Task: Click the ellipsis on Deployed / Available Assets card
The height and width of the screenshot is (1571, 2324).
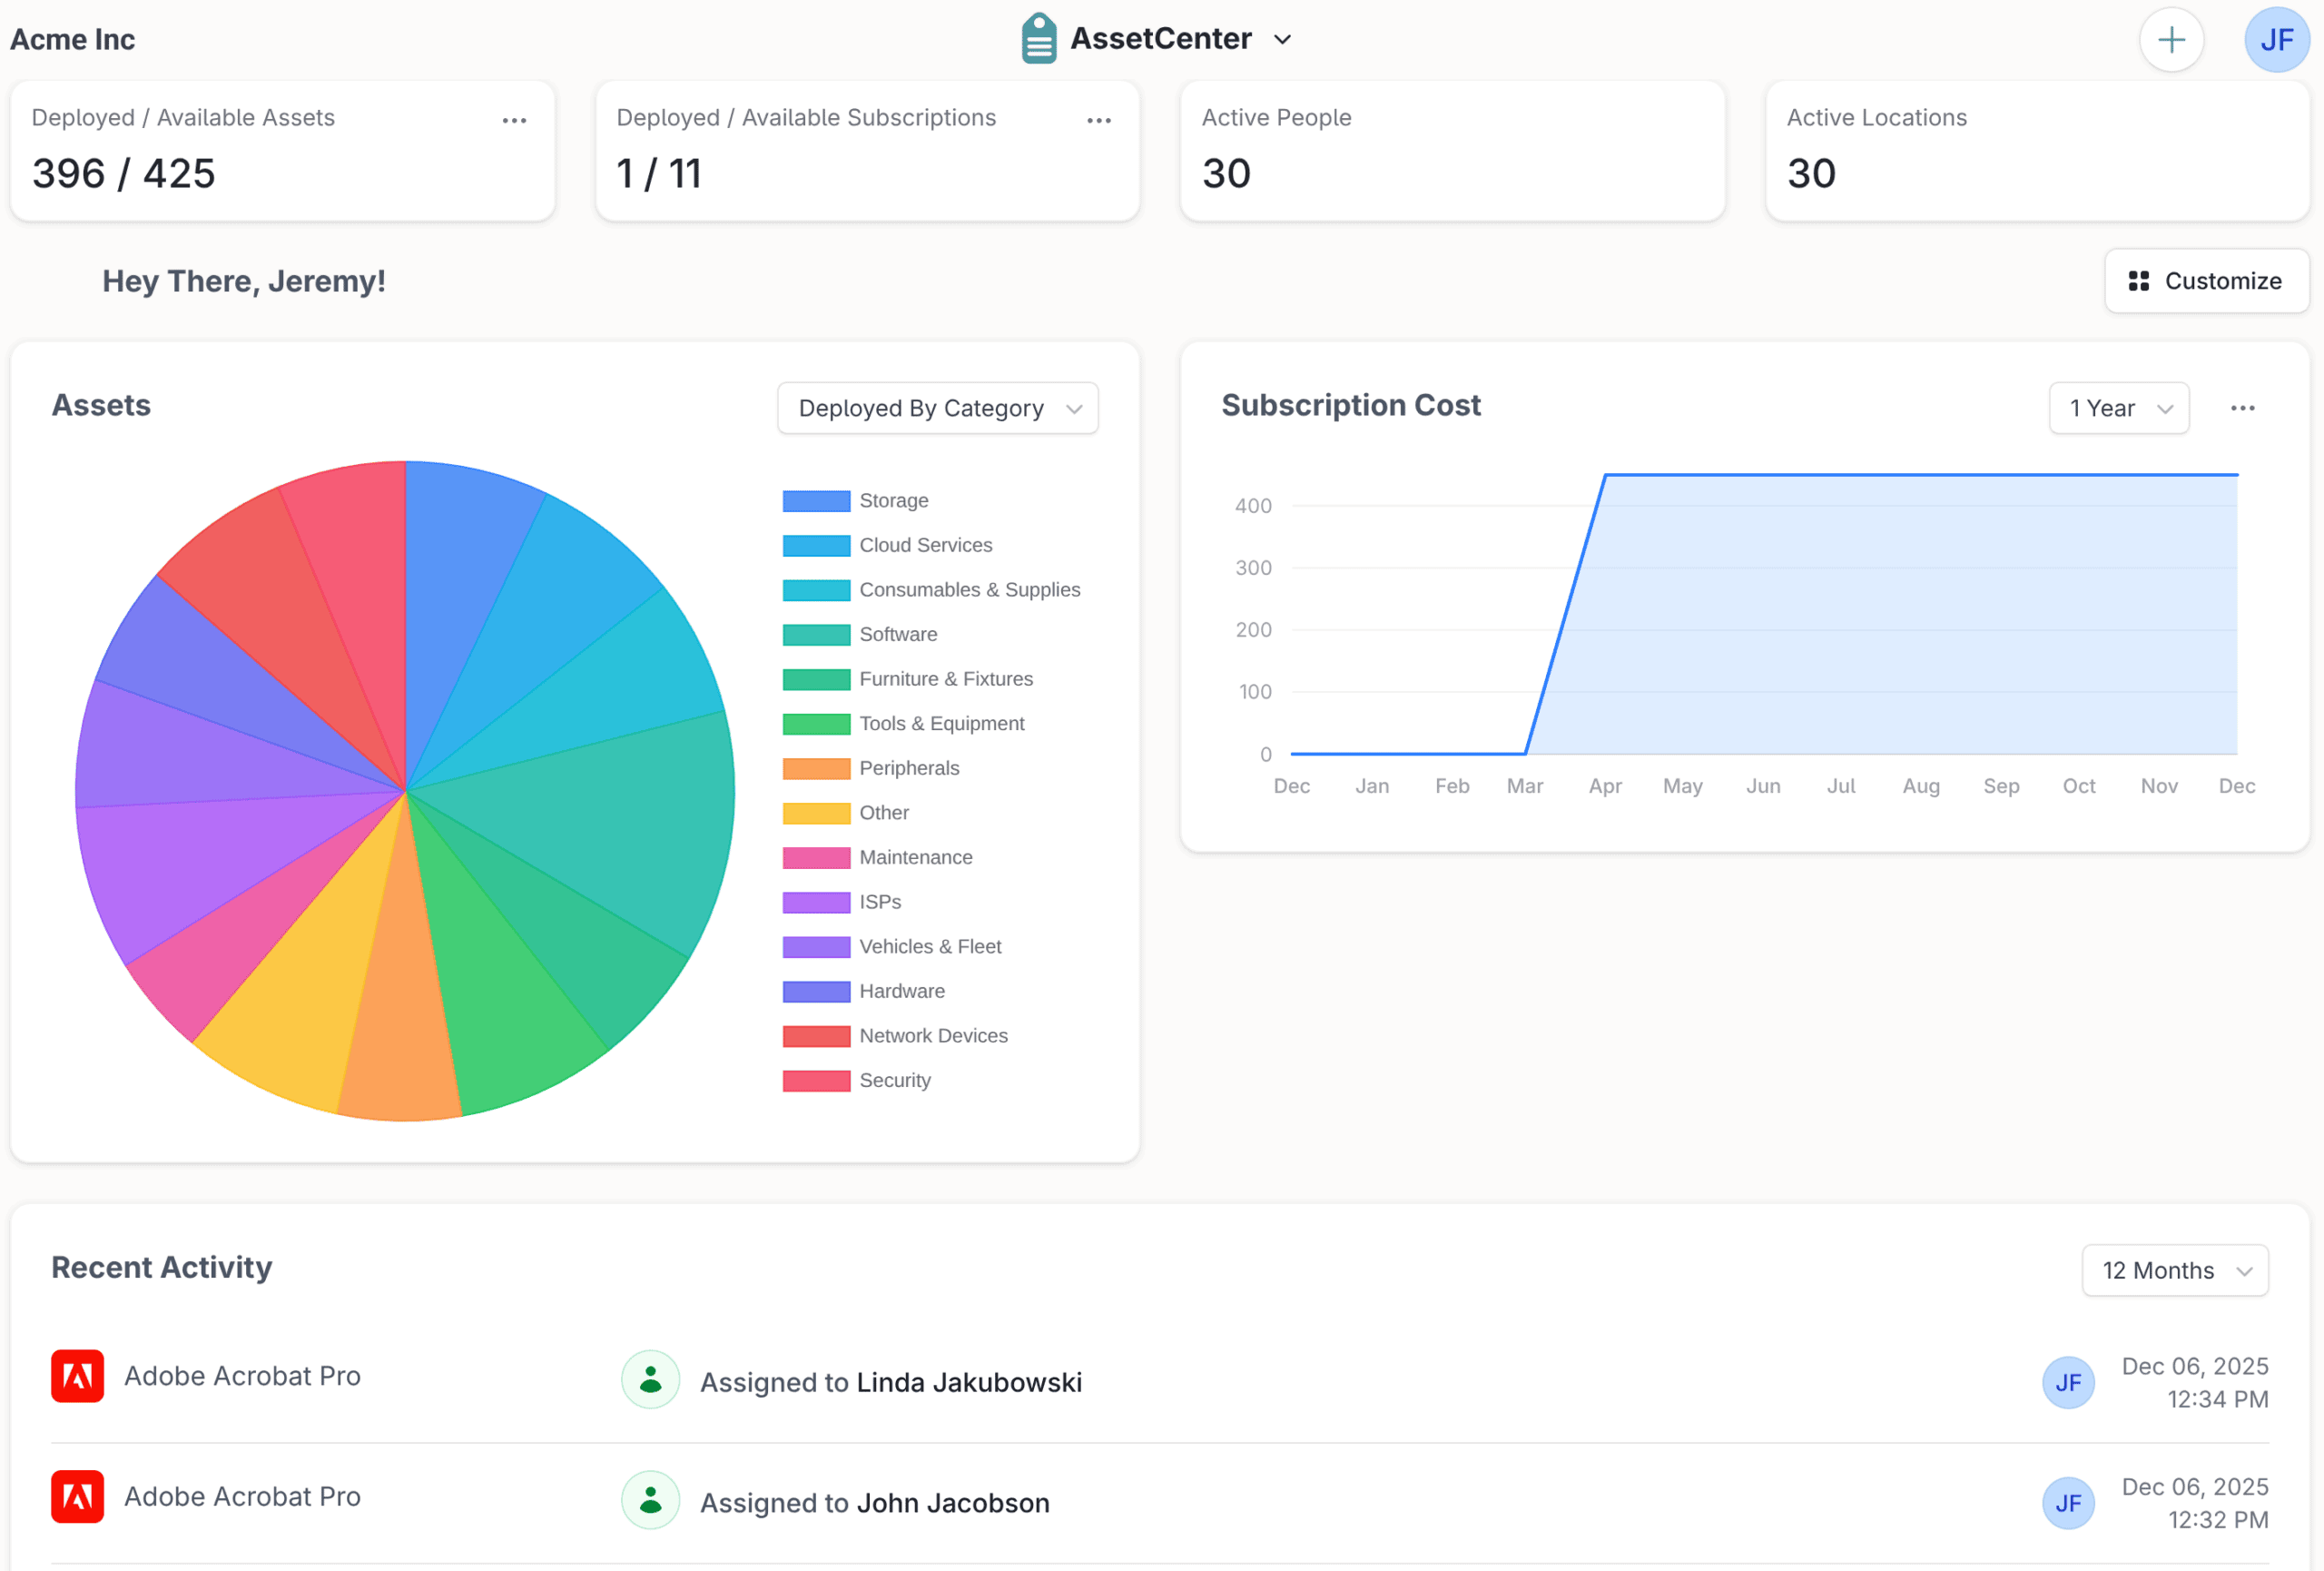Action: (x=514, y=119)
